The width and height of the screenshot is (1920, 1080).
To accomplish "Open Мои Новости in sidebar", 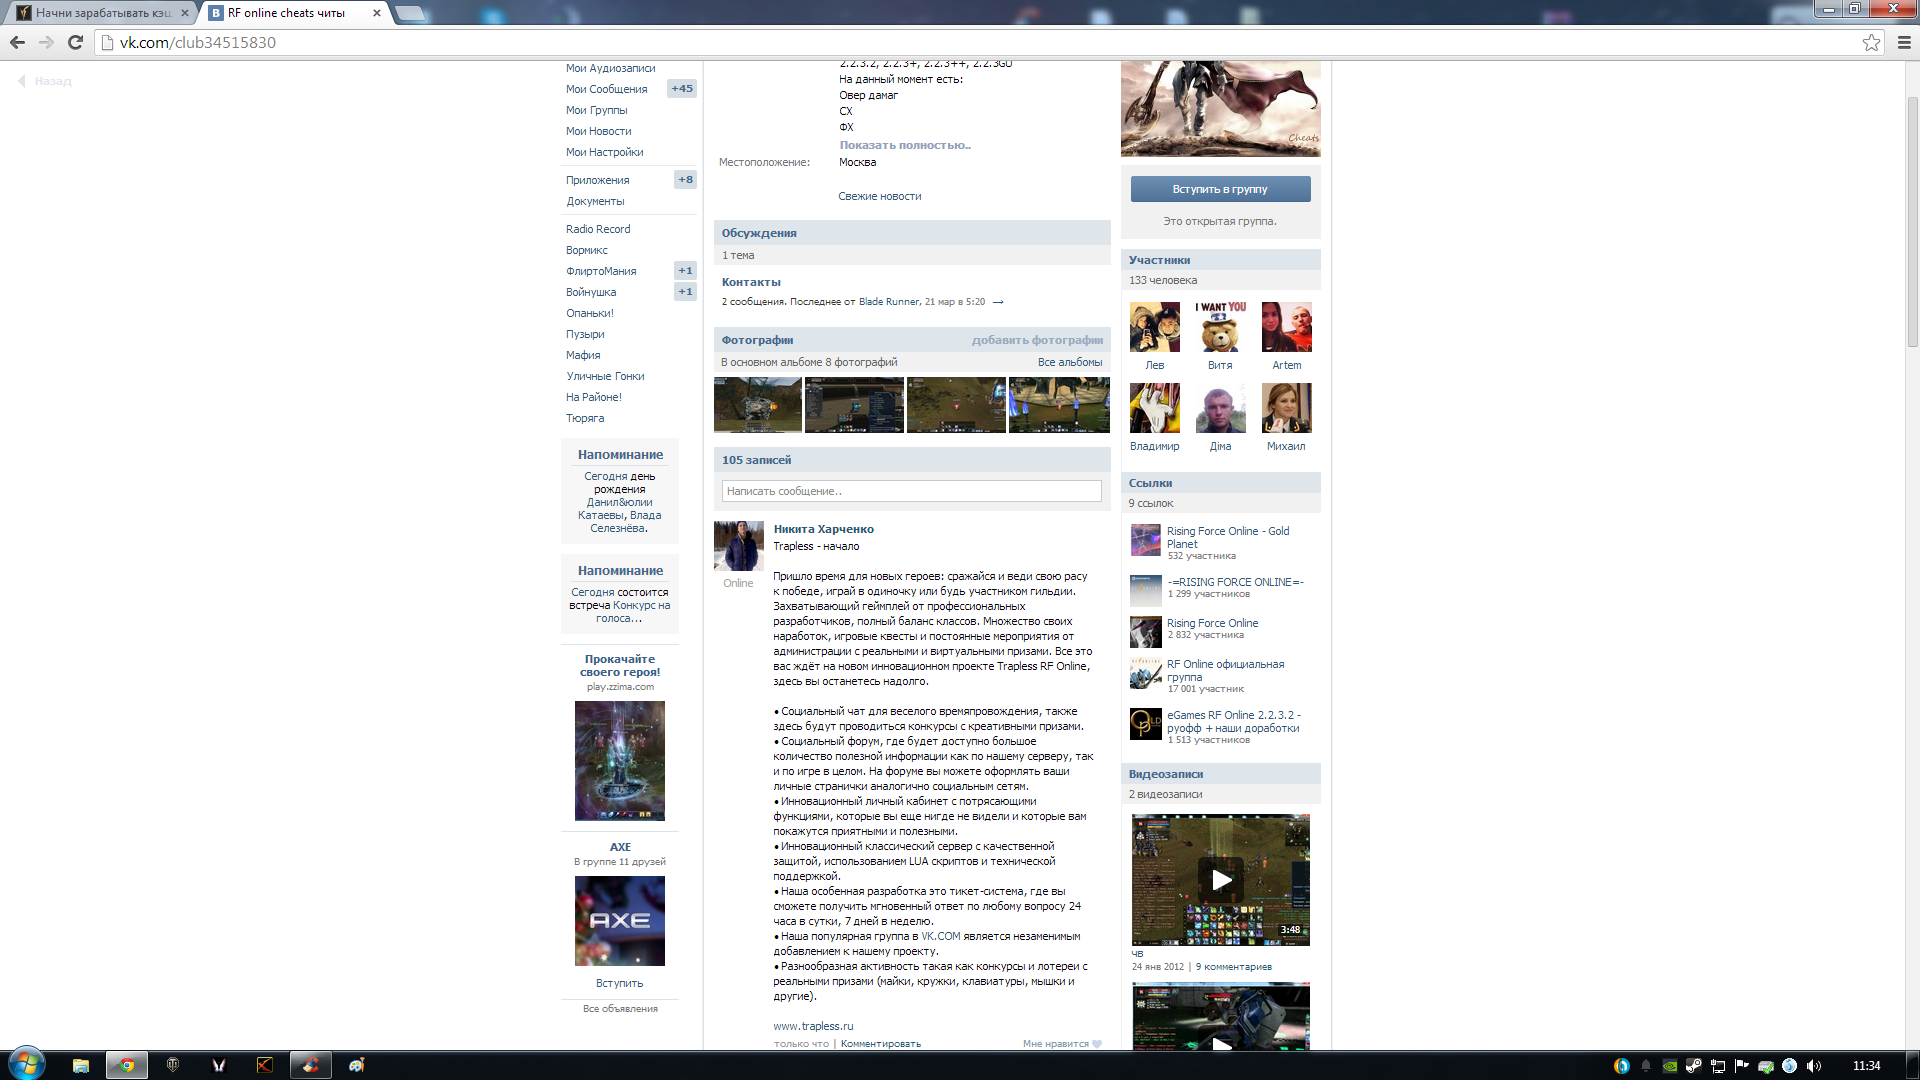I will (x=598, y=131).
